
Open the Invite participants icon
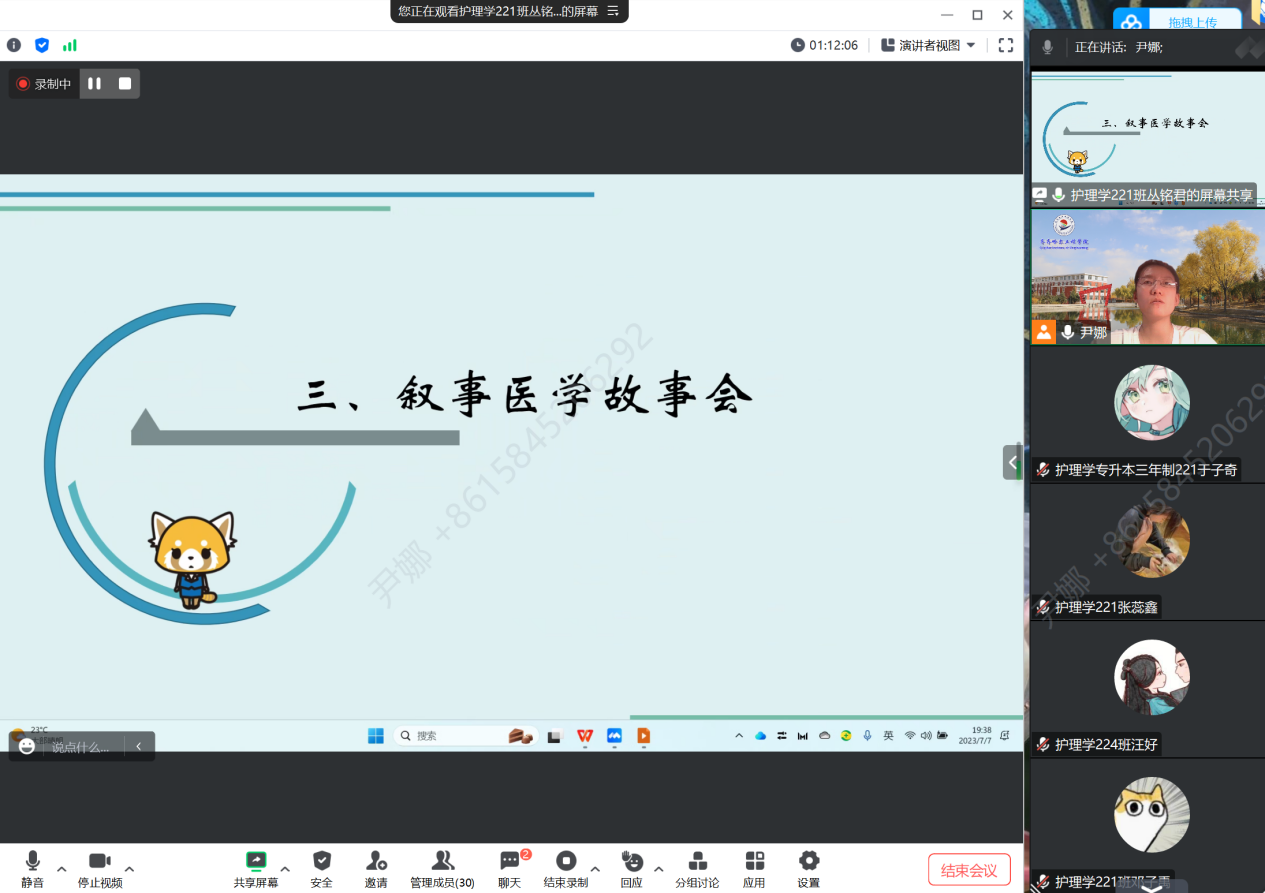pos(376,862)
